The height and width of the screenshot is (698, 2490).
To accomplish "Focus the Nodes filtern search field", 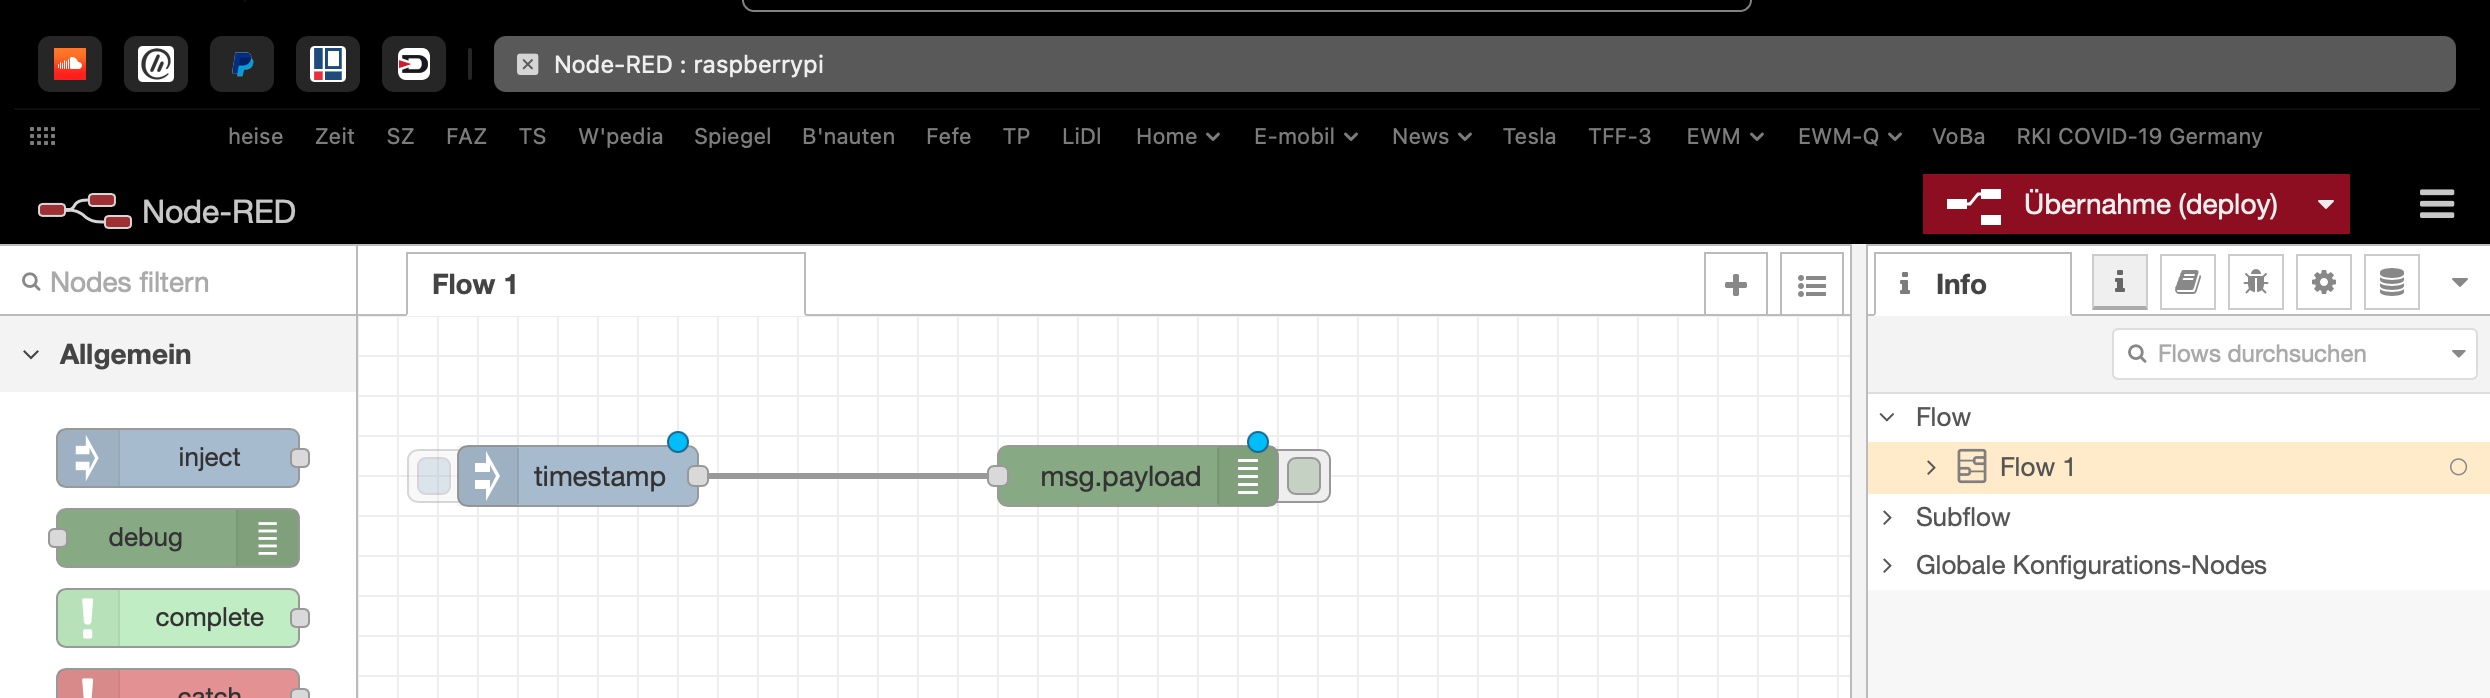I will pyautogui.click(x=178, y=282).
